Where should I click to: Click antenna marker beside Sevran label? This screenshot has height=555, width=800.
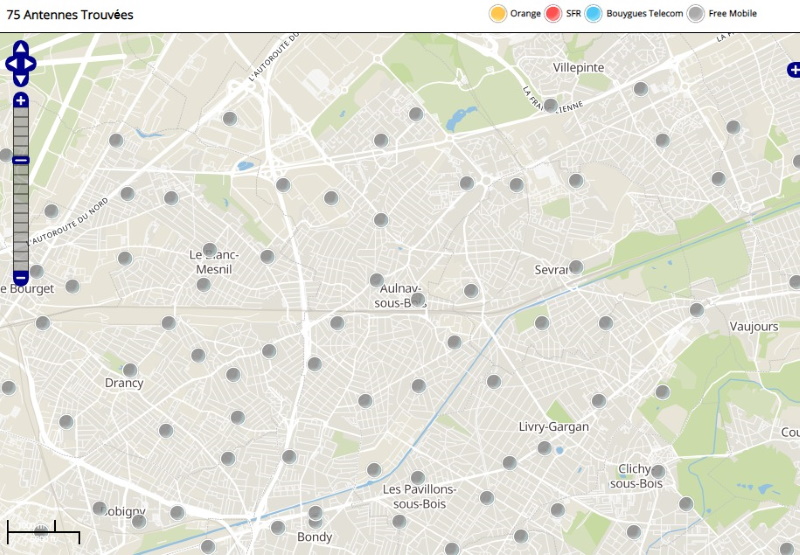click(x=576, y=267)
